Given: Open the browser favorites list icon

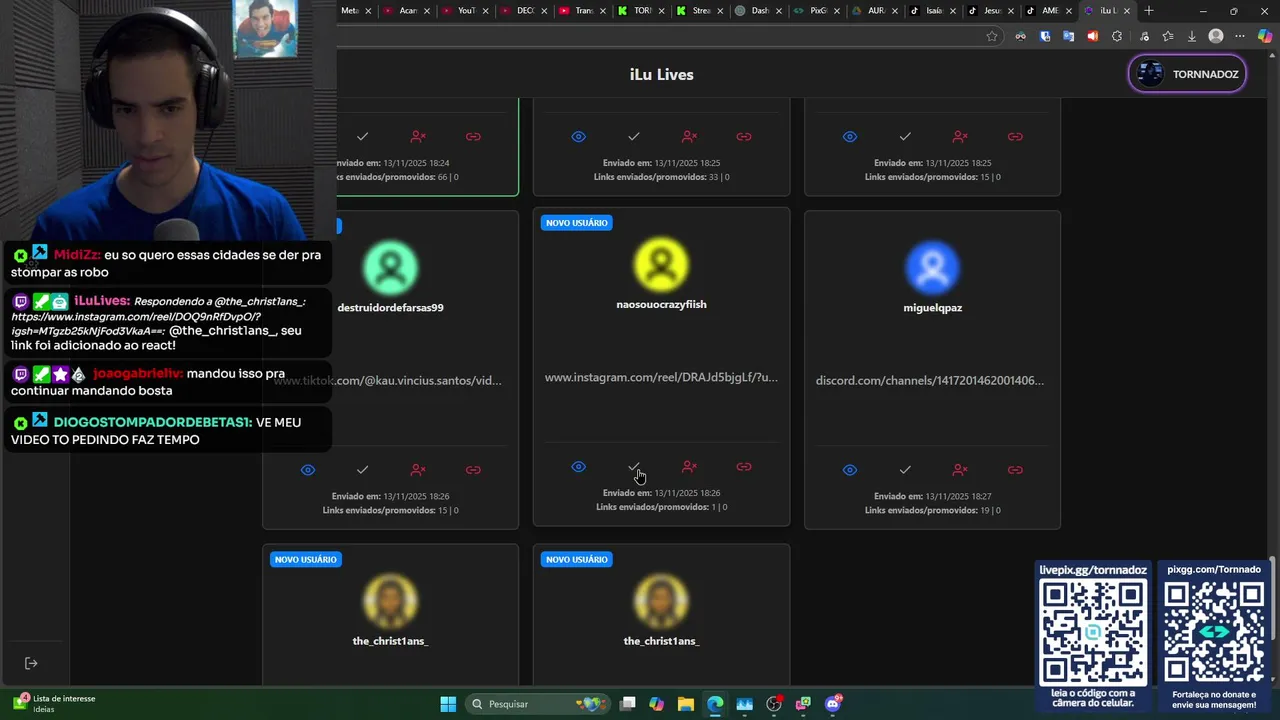Looking at the screenshot, I should 1167,36.
